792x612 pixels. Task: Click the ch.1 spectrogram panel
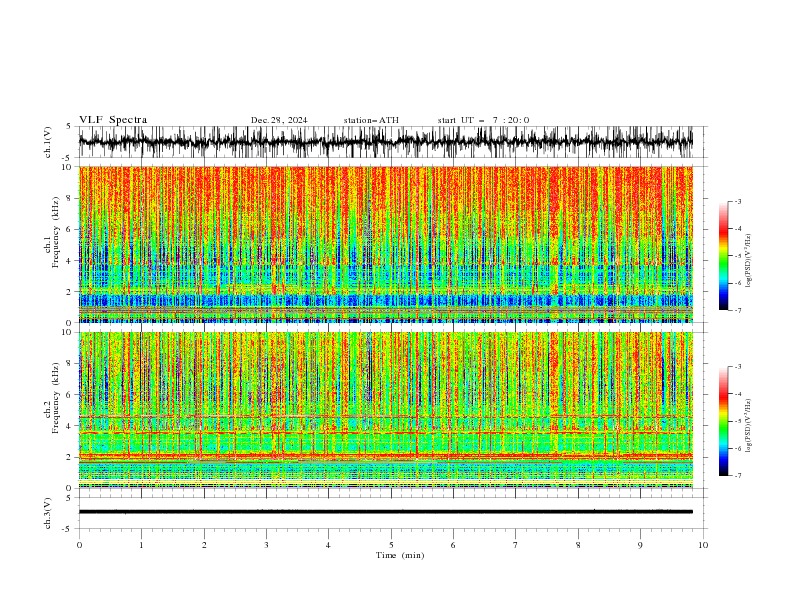point(385,244)
